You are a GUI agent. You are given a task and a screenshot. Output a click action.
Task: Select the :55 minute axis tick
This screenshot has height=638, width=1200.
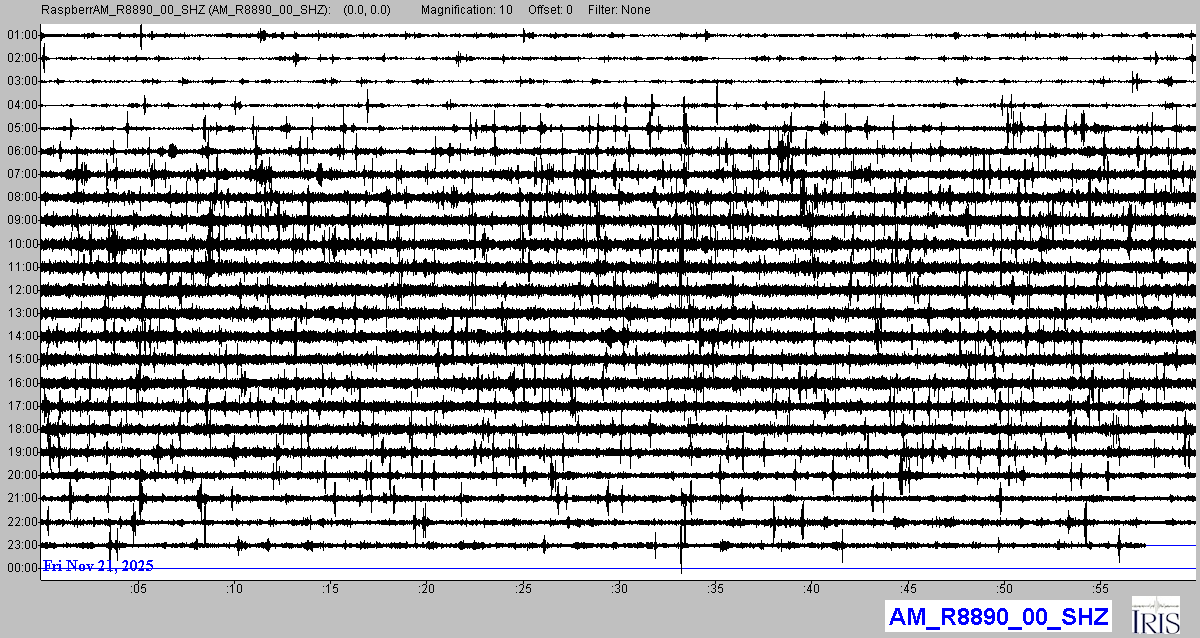click(x=1100, y=588)
